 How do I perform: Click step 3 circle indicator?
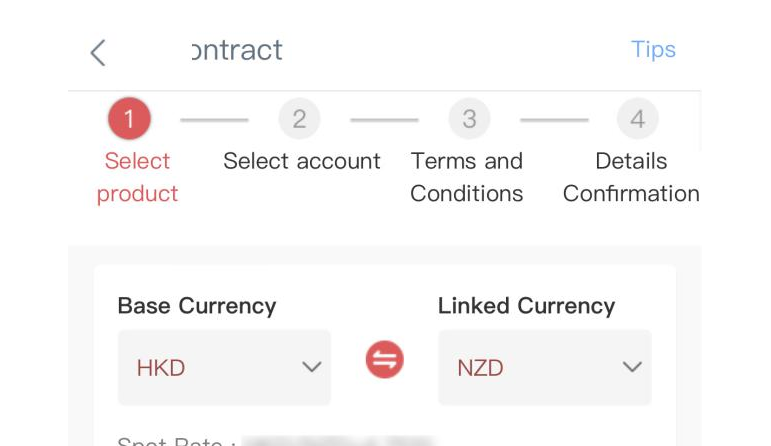pos(469,119)
